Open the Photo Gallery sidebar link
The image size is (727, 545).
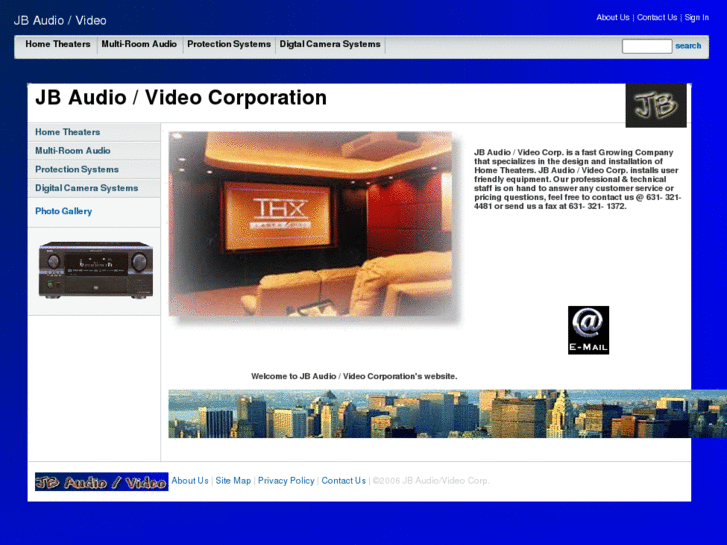64,211
